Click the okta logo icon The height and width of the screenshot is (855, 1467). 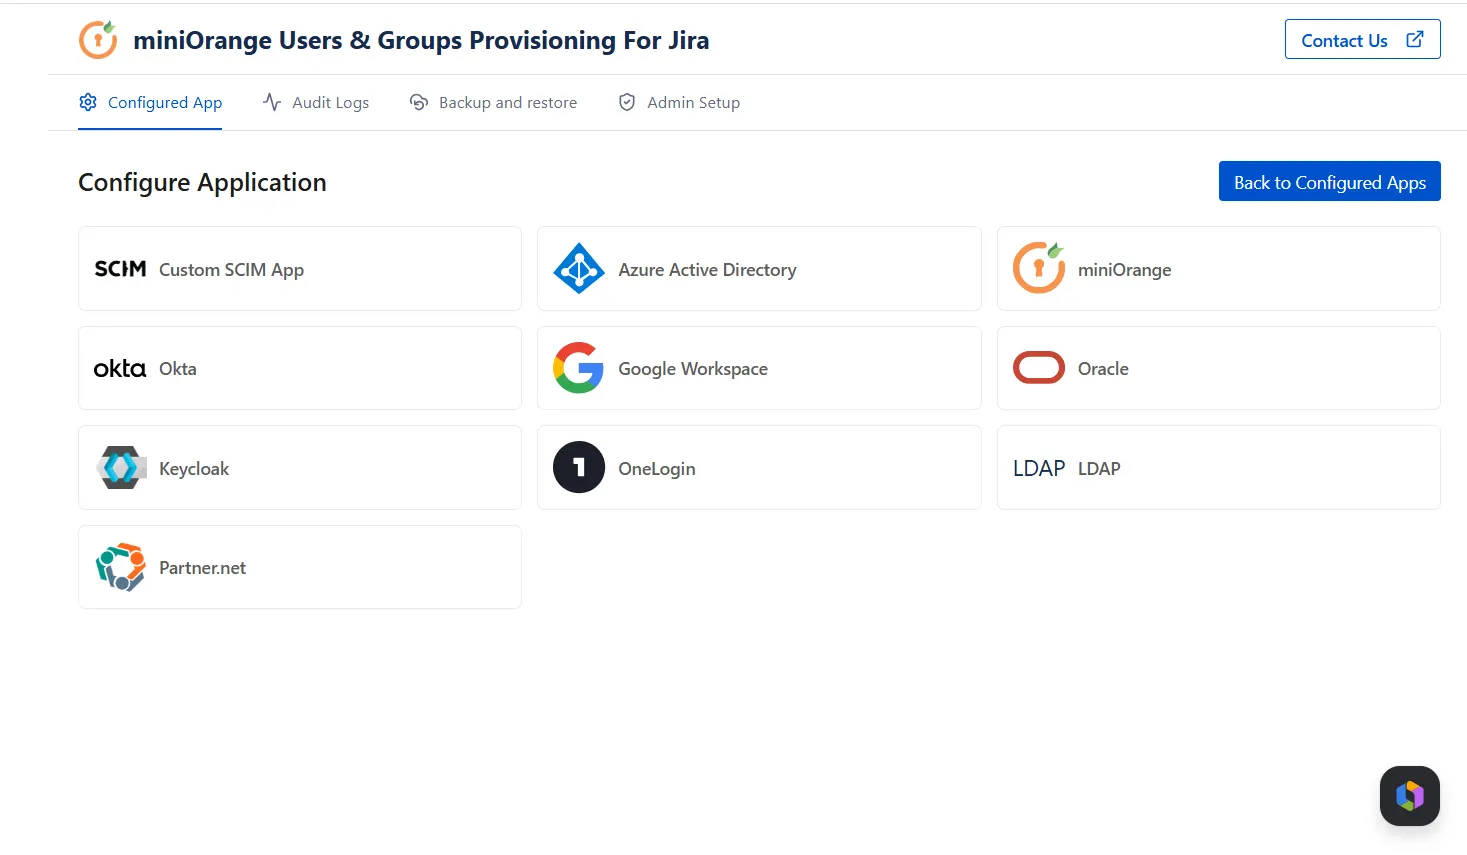pyautogui.click(x=120, y=369)
